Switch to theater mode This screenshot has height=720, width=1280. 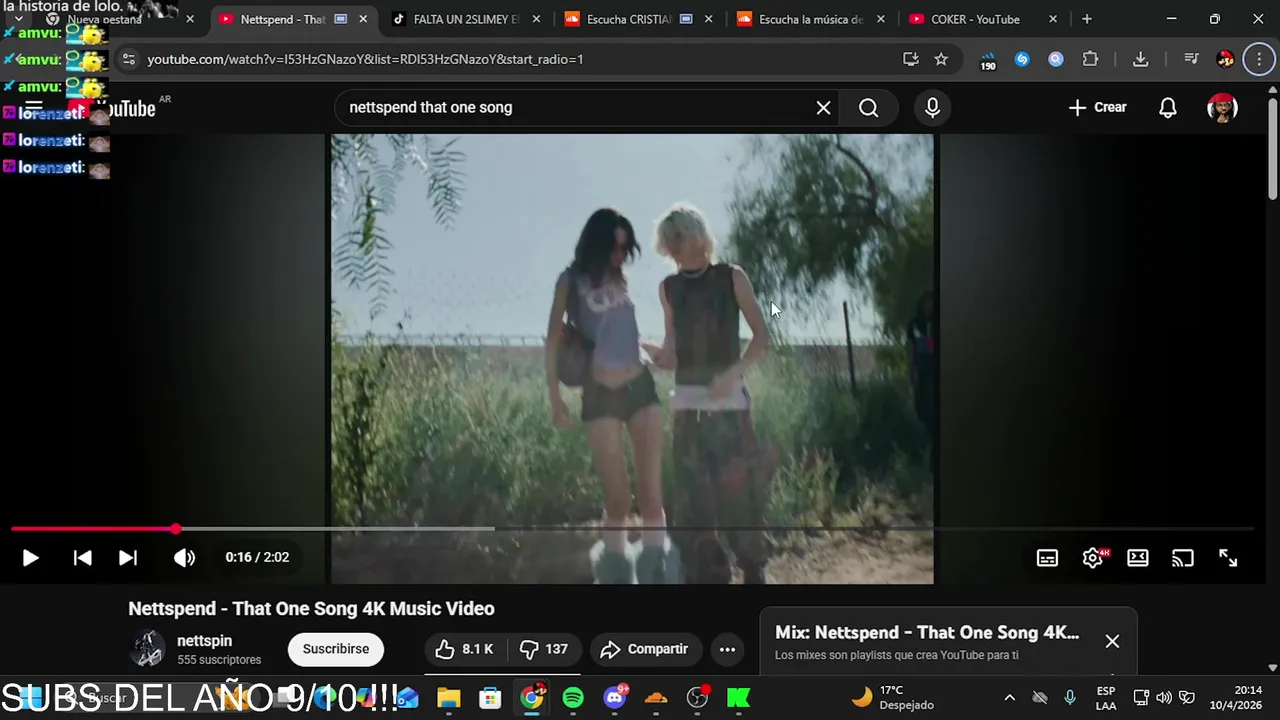point(1138,558)
